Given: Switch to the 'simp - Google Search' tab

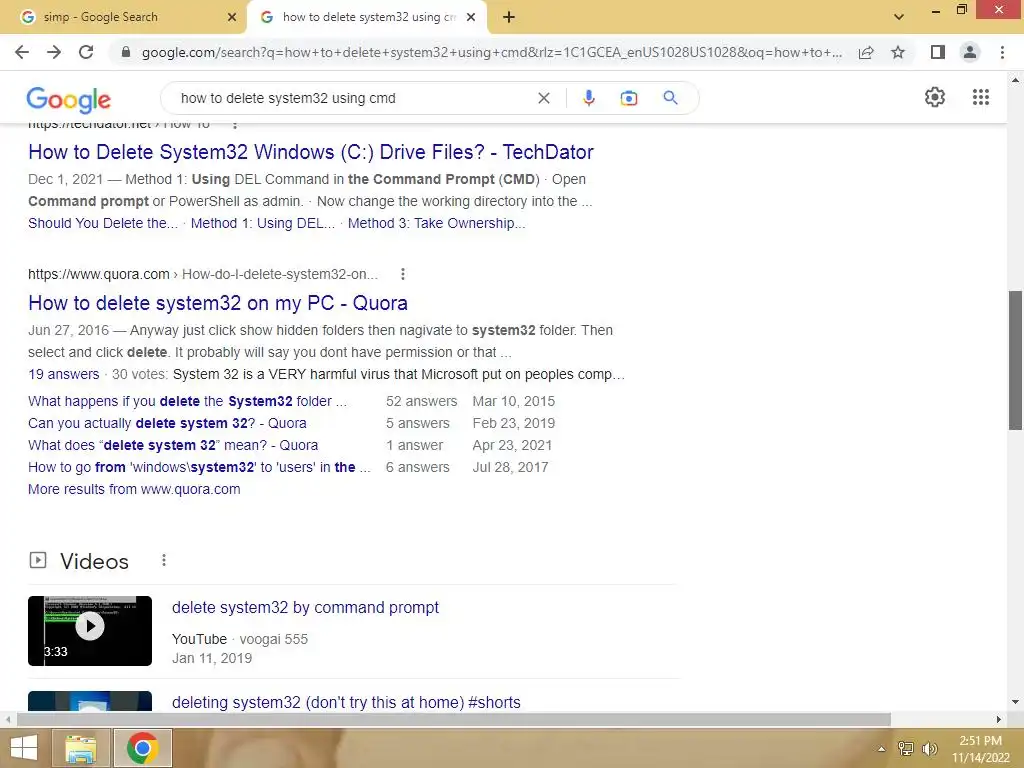Looking at the screenshot, I should pos(124,18).
